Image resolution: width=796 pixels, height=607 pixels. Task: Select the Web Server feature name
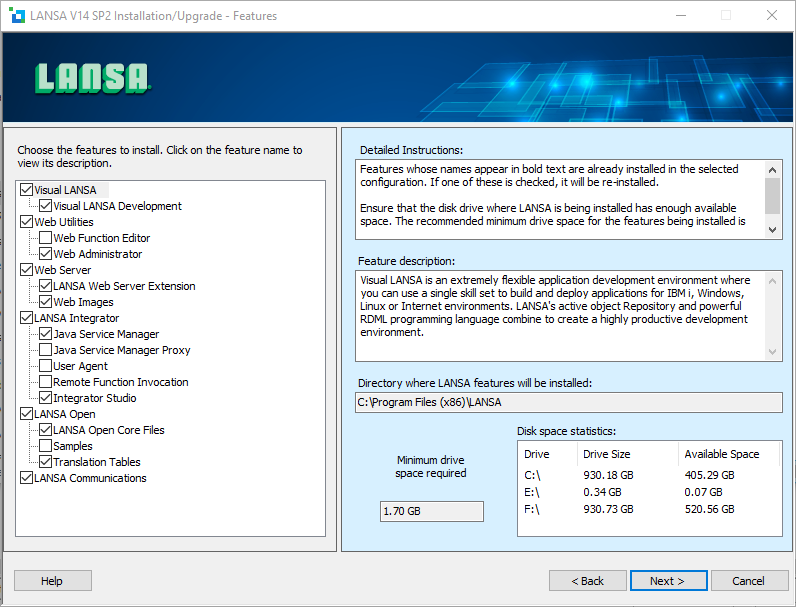point(63,269)
